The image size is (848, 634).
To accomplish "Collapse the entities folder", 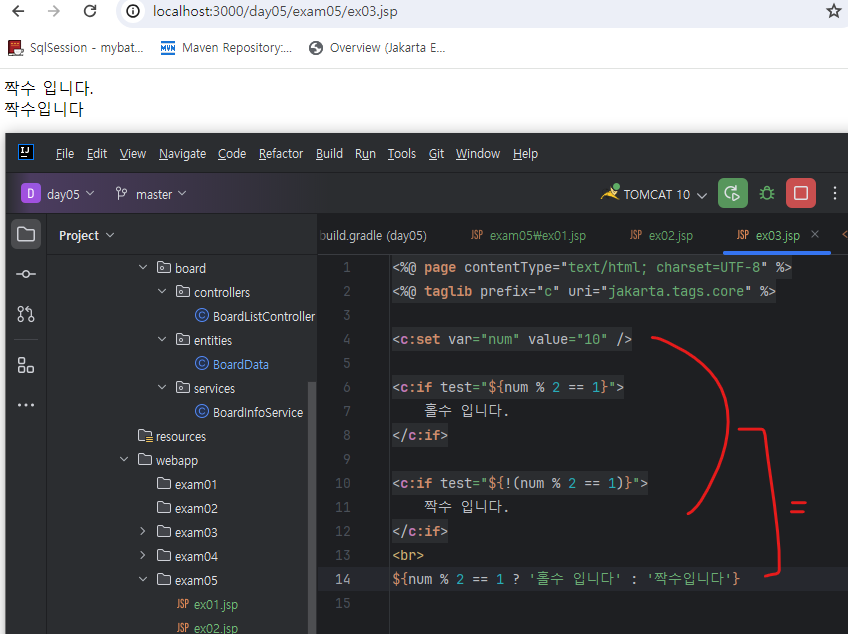I will (162, 340).
